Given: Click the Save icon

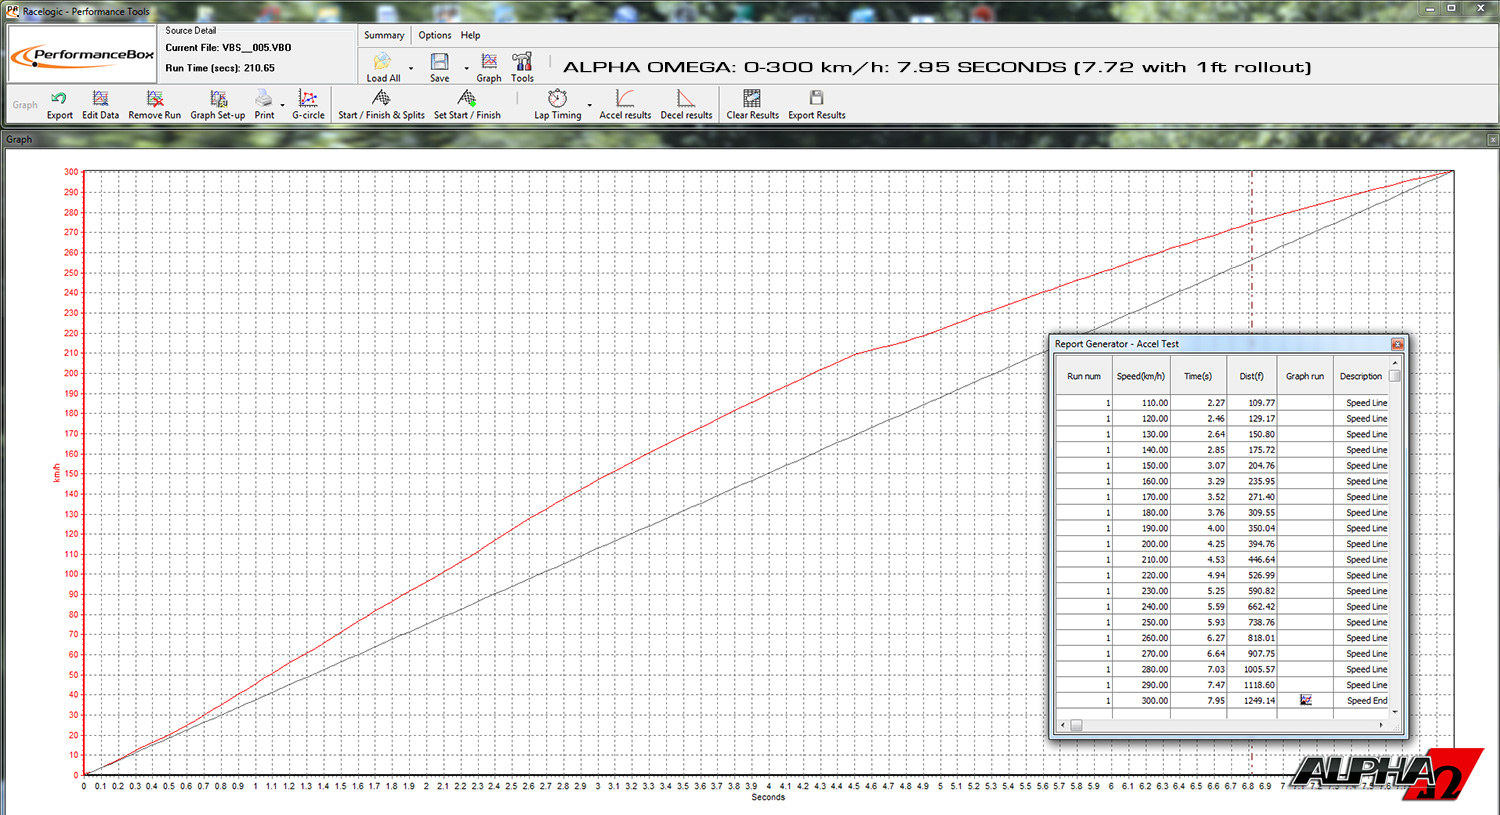Looking at the screenshot, I should pyautogui.click(x=439, y=62).
